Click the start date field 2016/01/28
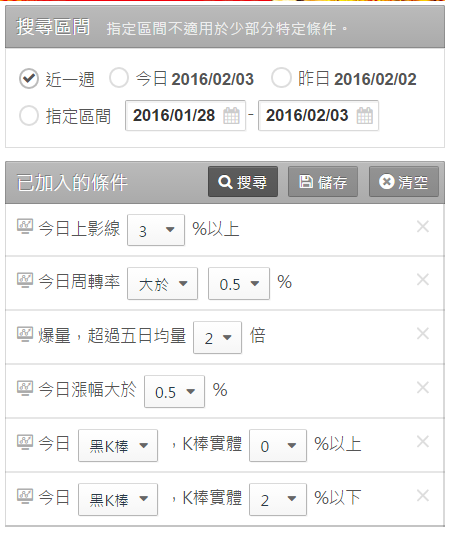The height and width of the screenshot is (533, 451). pyautogui.click(x=186, y=116)
